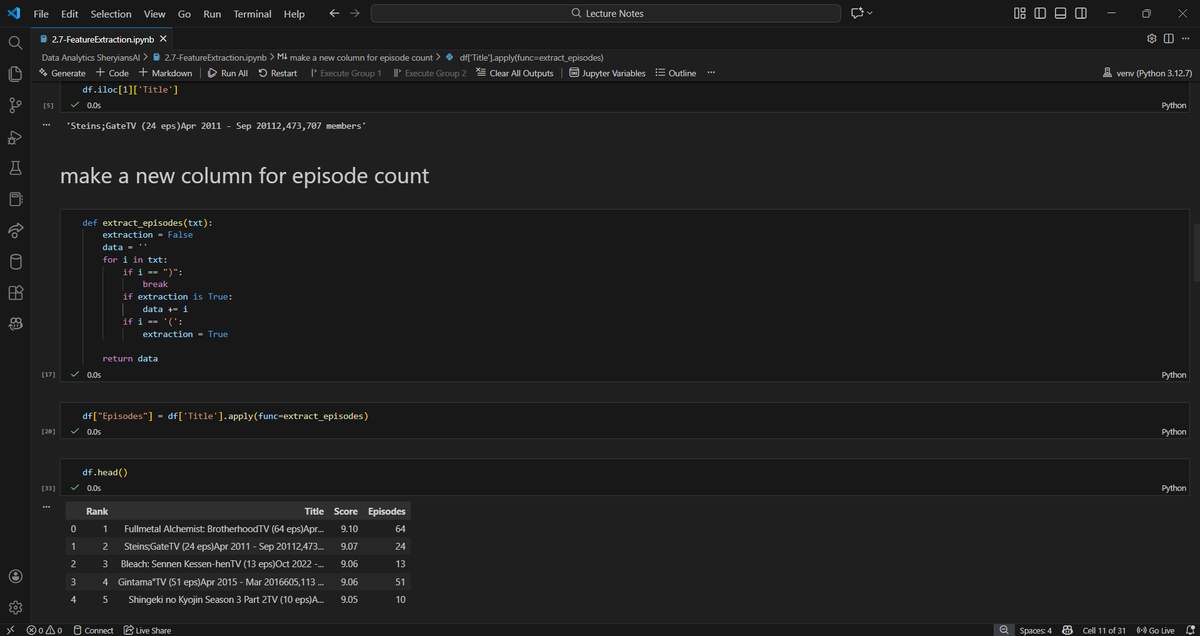The image size is (1200, 636).
Task: Click the Go Live status bar button
Action: point(1155,630)
